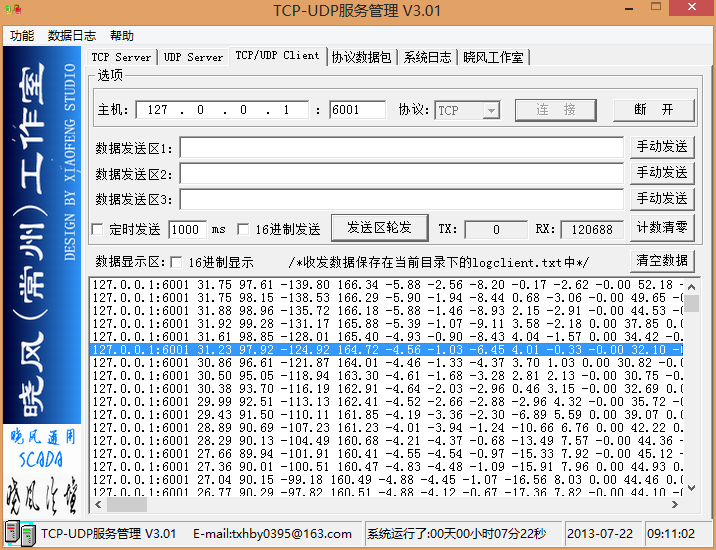Select the data row starting 29.43 91.50
Screen dimensions: 716x550
tap(386, 415)
